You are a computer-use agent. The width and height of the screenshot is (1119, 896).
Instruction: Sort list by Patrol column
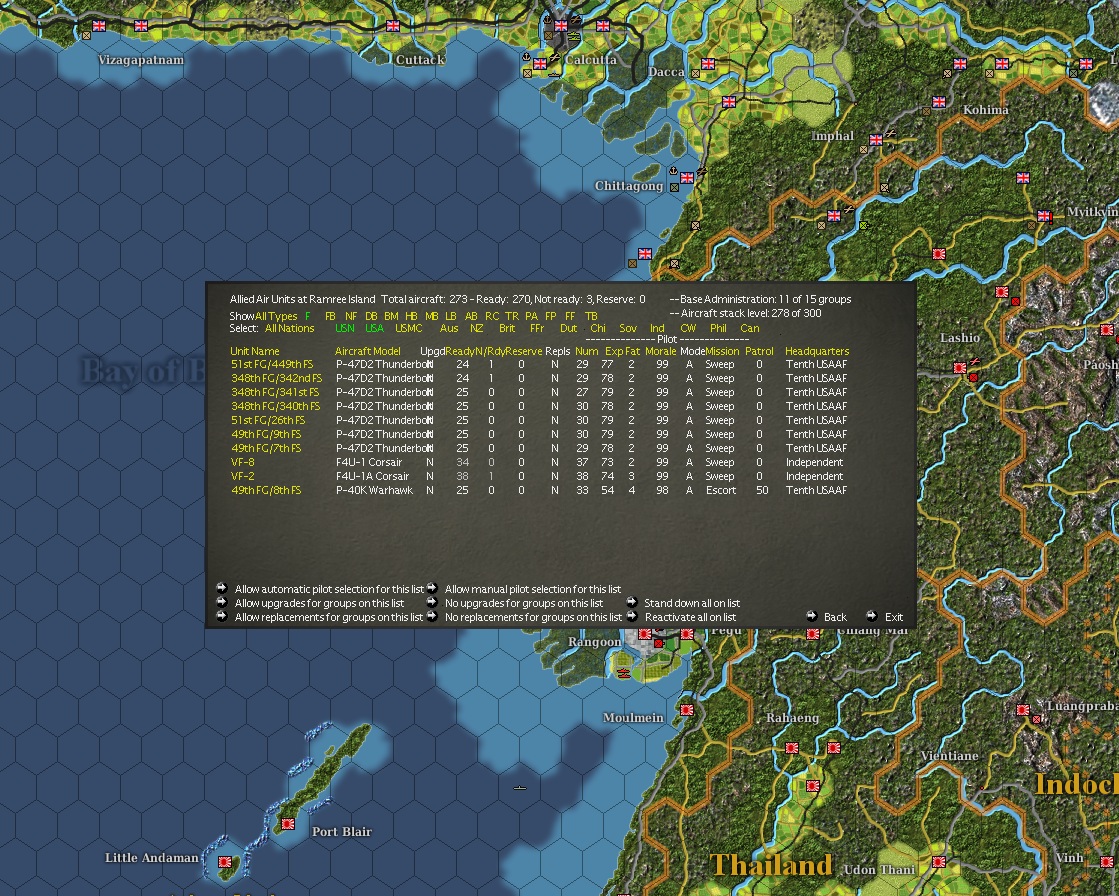coord(759,351)
